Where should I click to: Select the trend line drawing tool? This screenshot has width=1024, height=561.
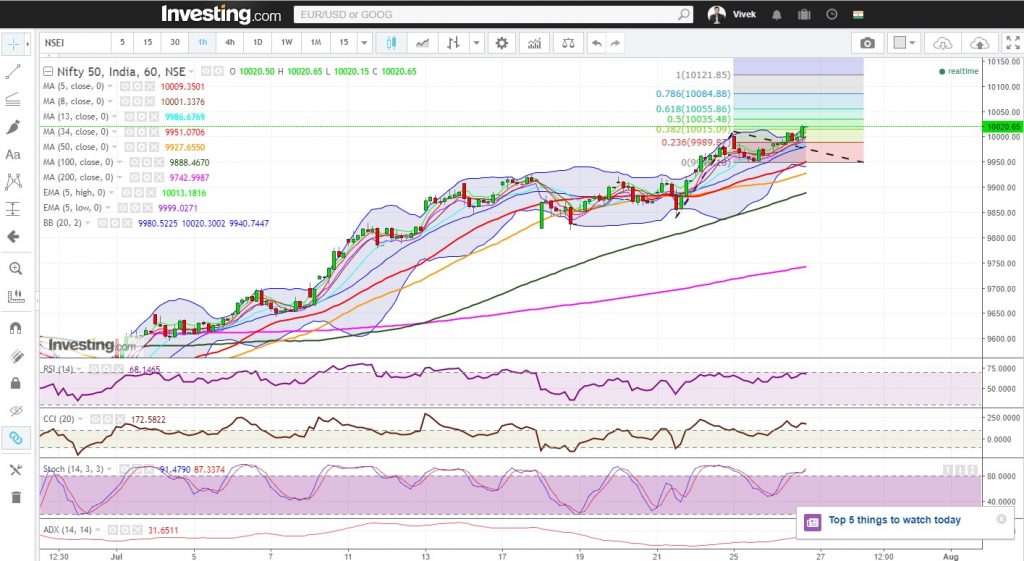(13, 72)
